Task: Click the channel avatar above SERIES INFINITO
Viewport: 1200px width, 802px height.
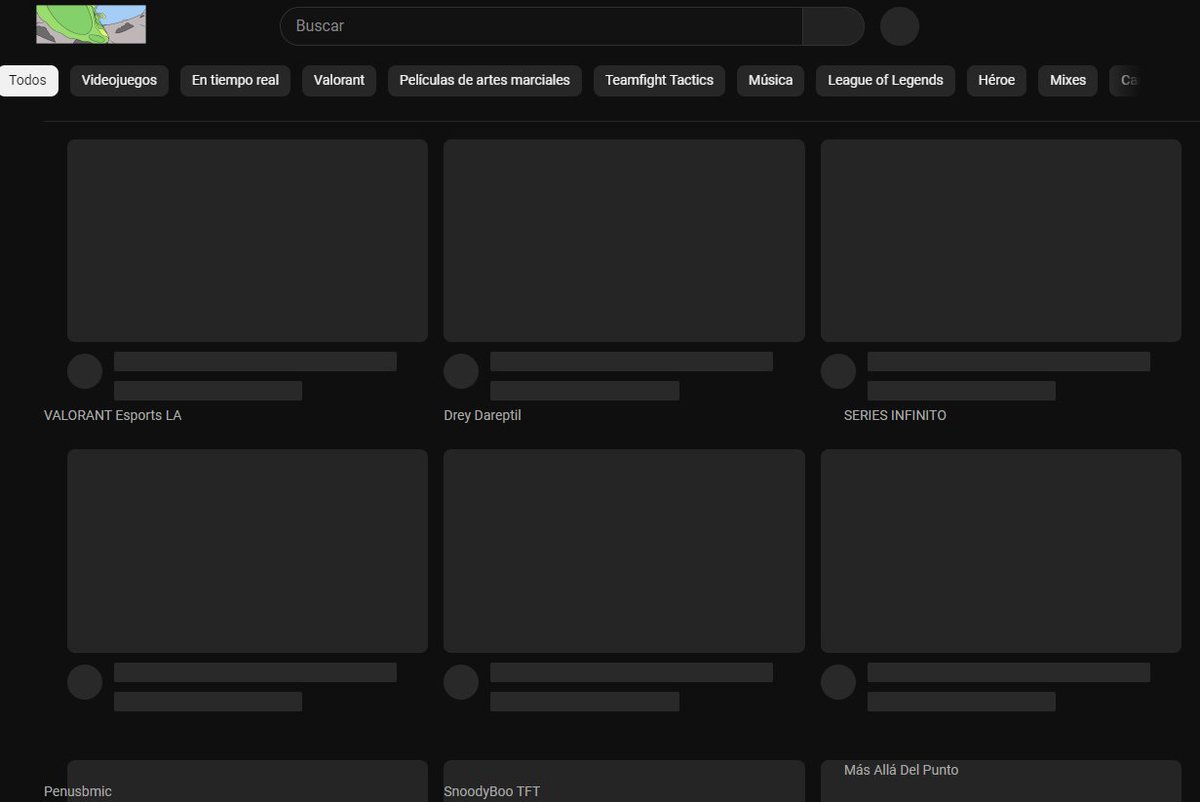Action: 838,372
